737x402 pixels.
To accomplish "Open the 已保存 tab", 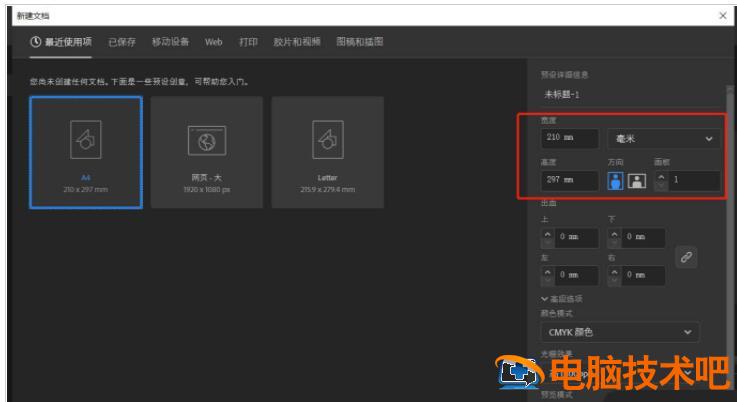I will point(122,42).
